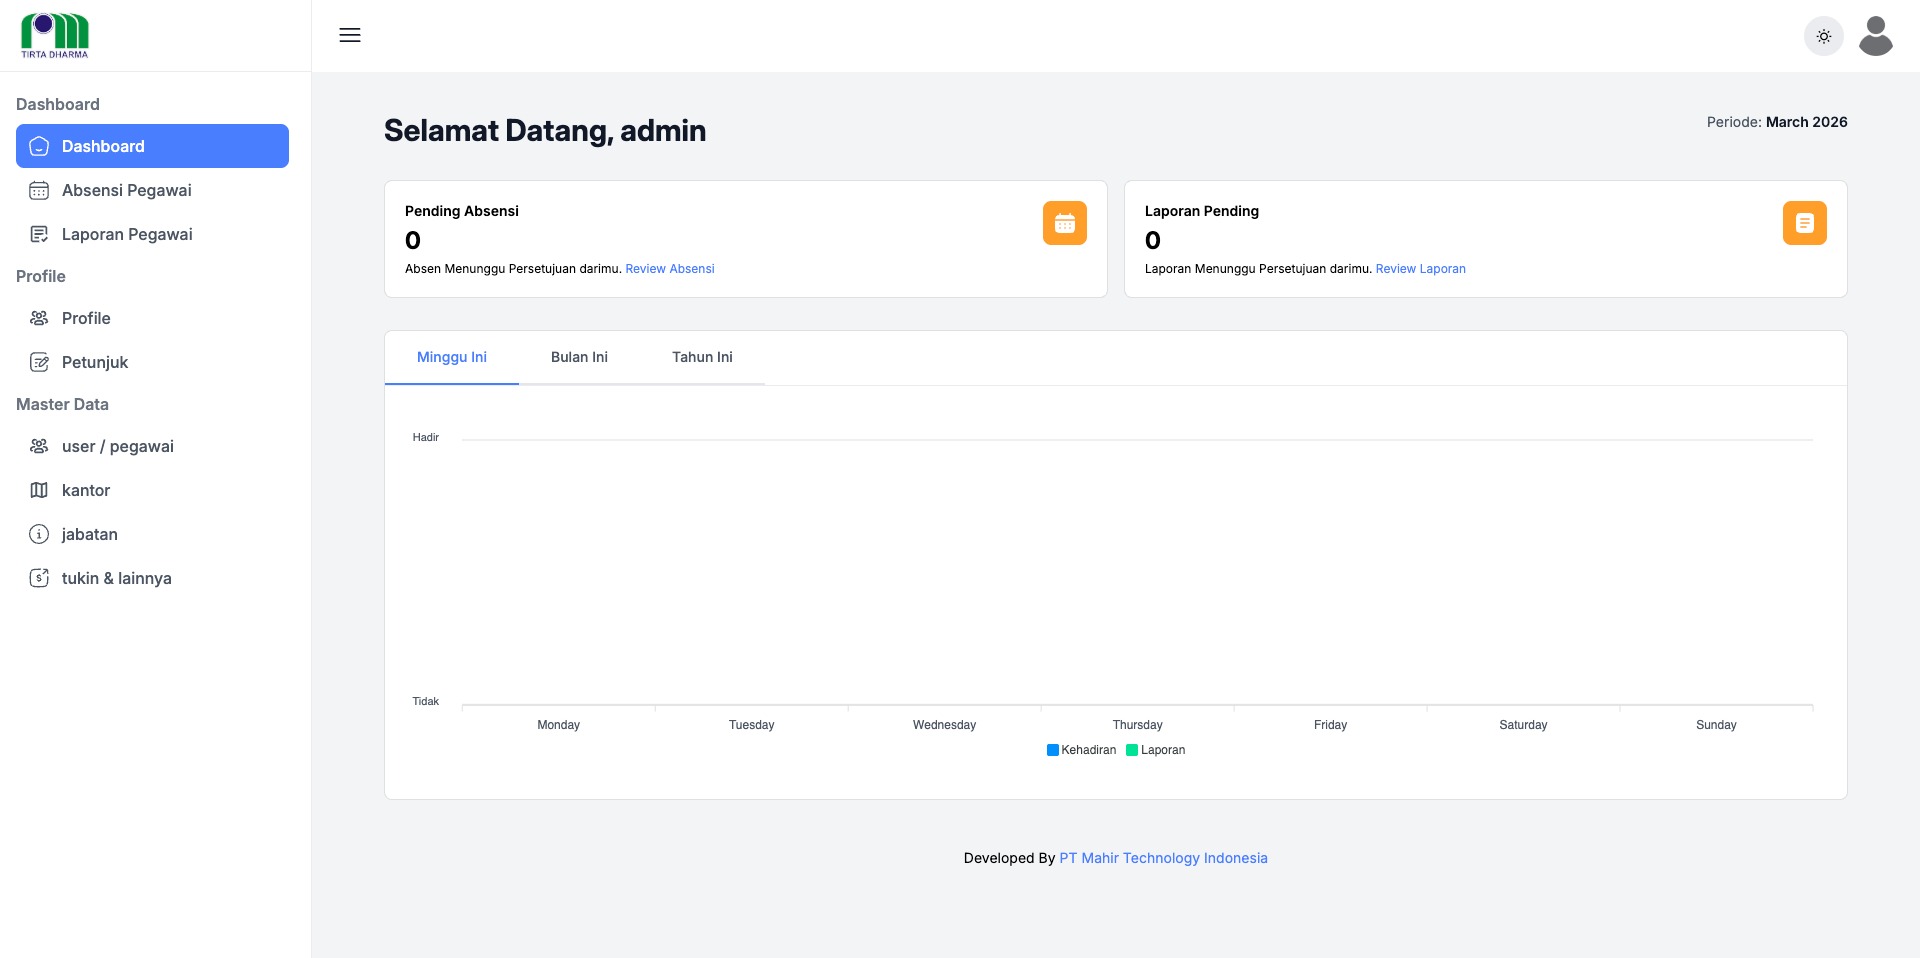Open Absensi Pegawai from the sidebar

click(126, 190)
